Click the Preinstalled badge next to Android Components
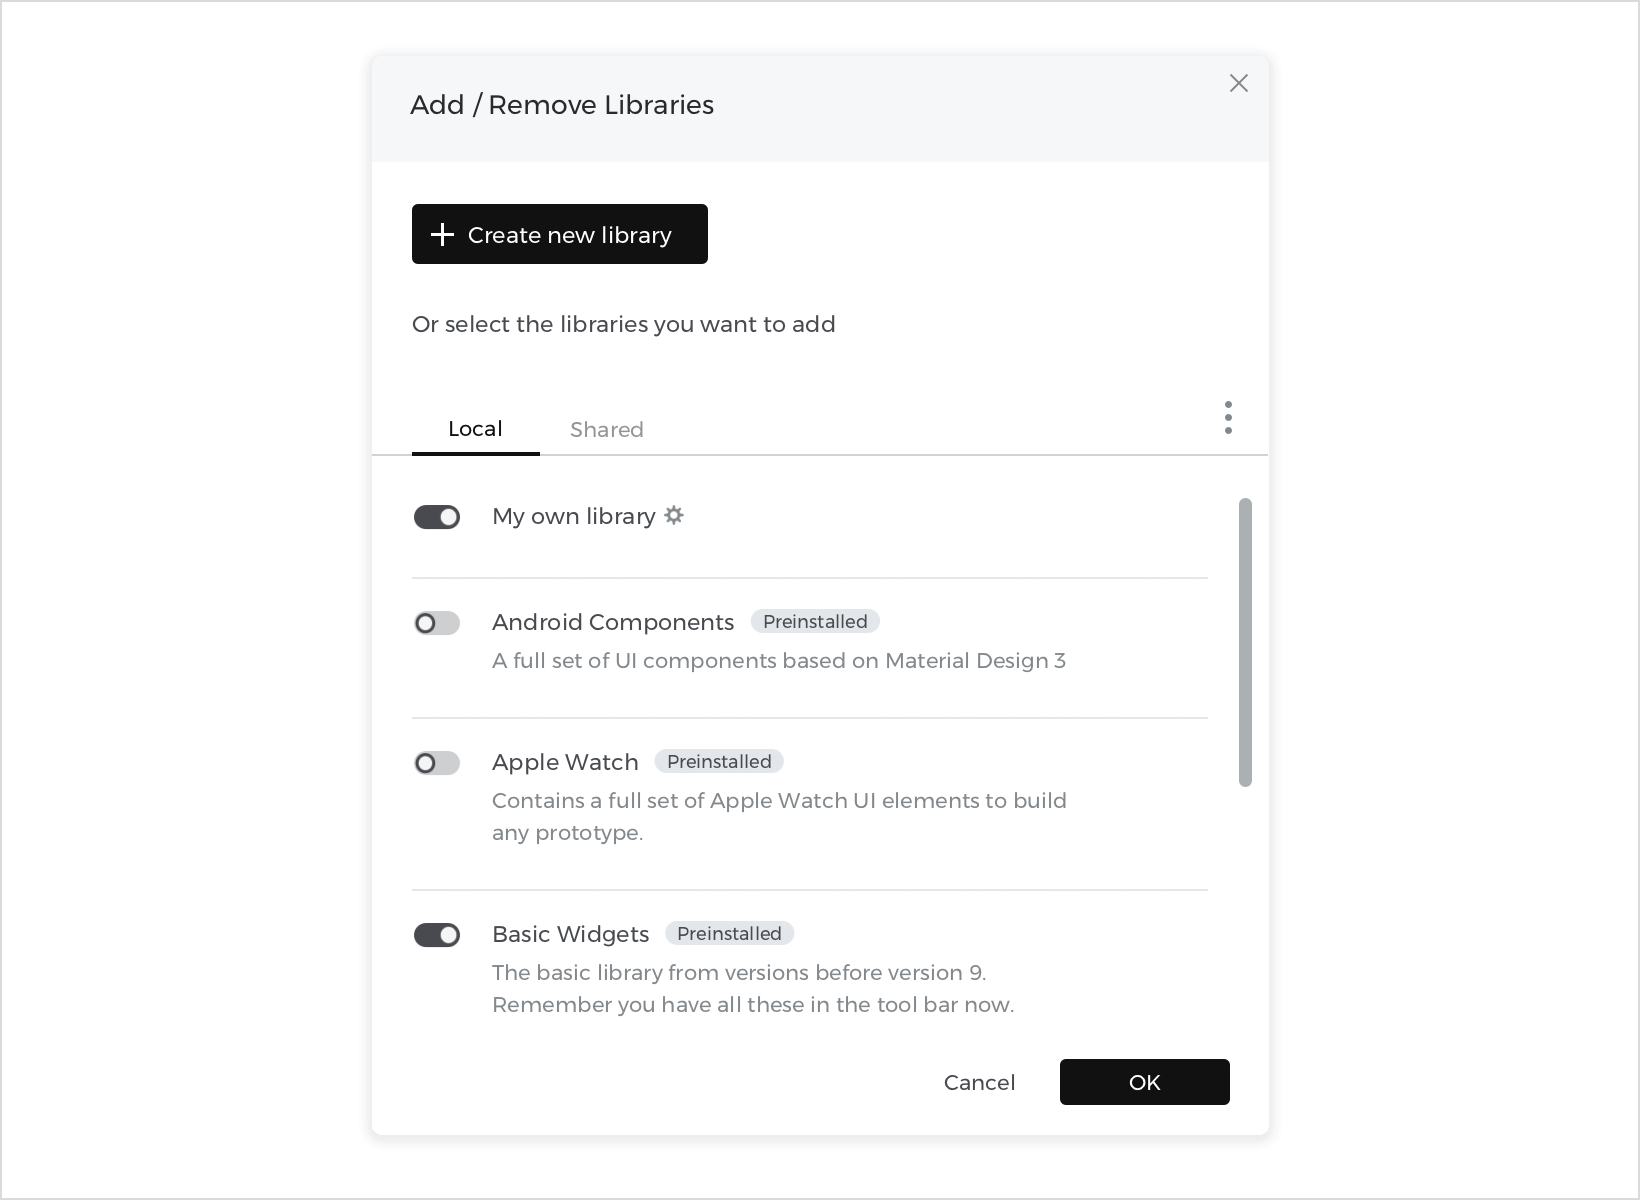The height and width of the screenshot is (1200, 1640). pyautogui.click(x=814, y=621)
